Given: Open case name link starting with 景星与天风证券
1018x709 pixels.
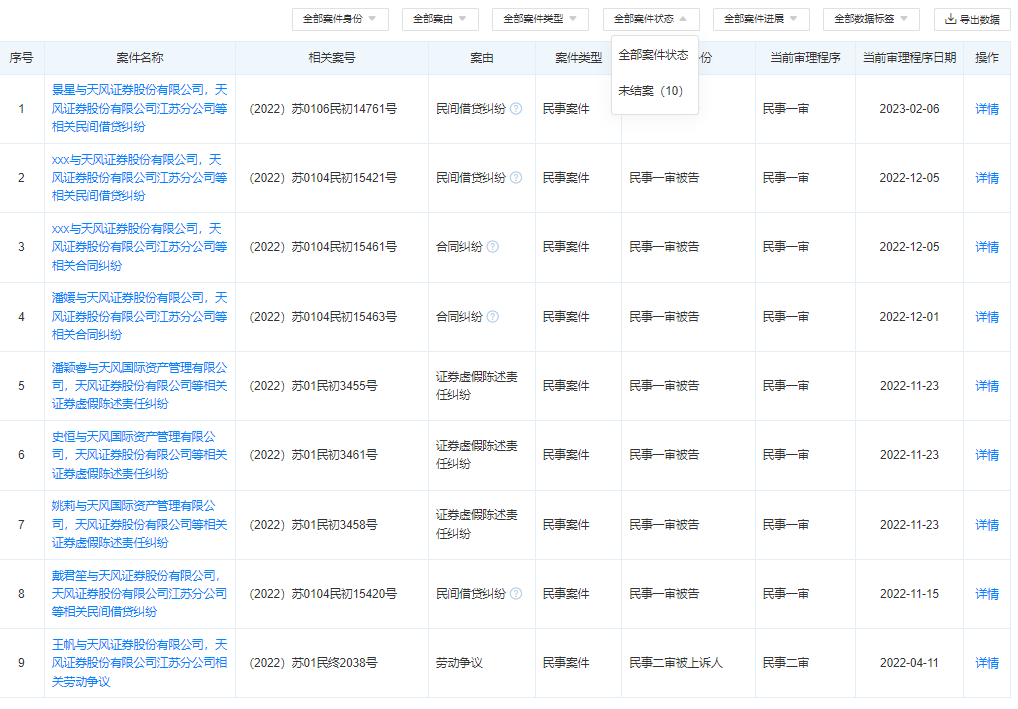Looking at the screenshot, I should click(140, 108).
